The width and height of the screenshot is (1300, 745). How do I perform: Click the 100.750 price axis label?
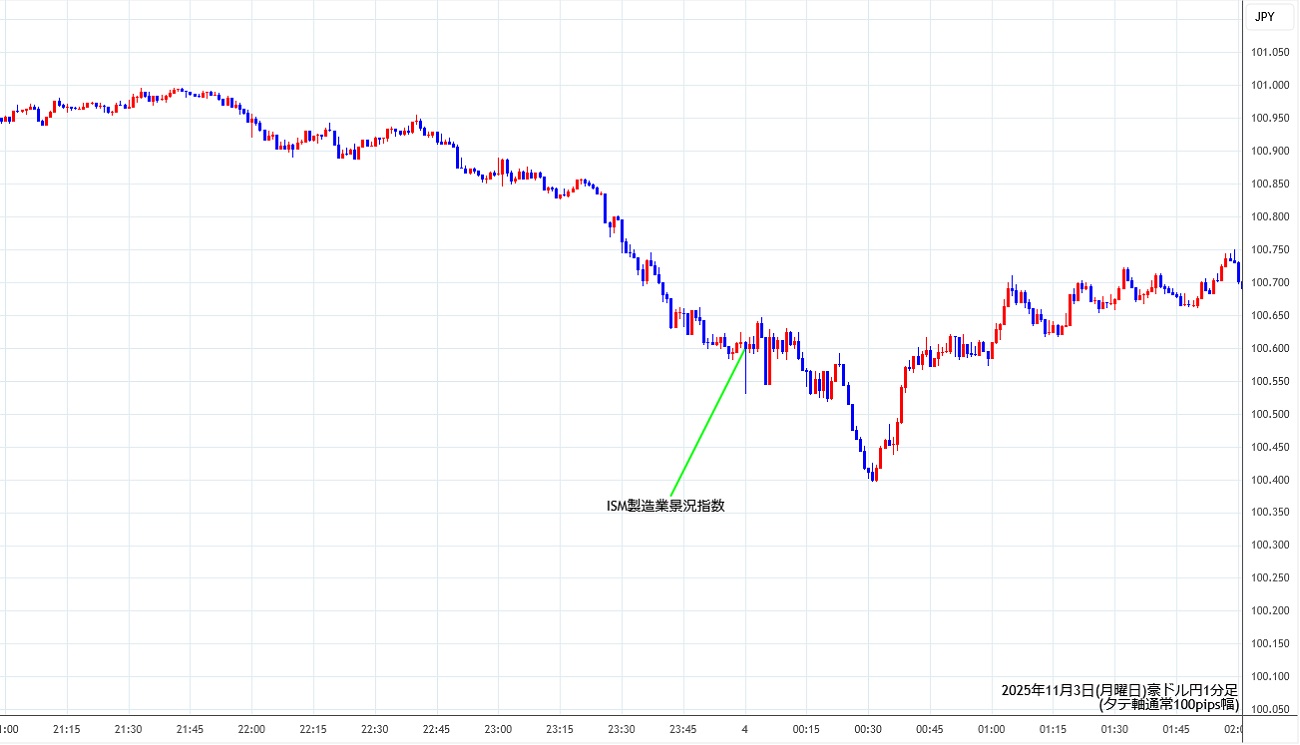tap(1268, 250)
